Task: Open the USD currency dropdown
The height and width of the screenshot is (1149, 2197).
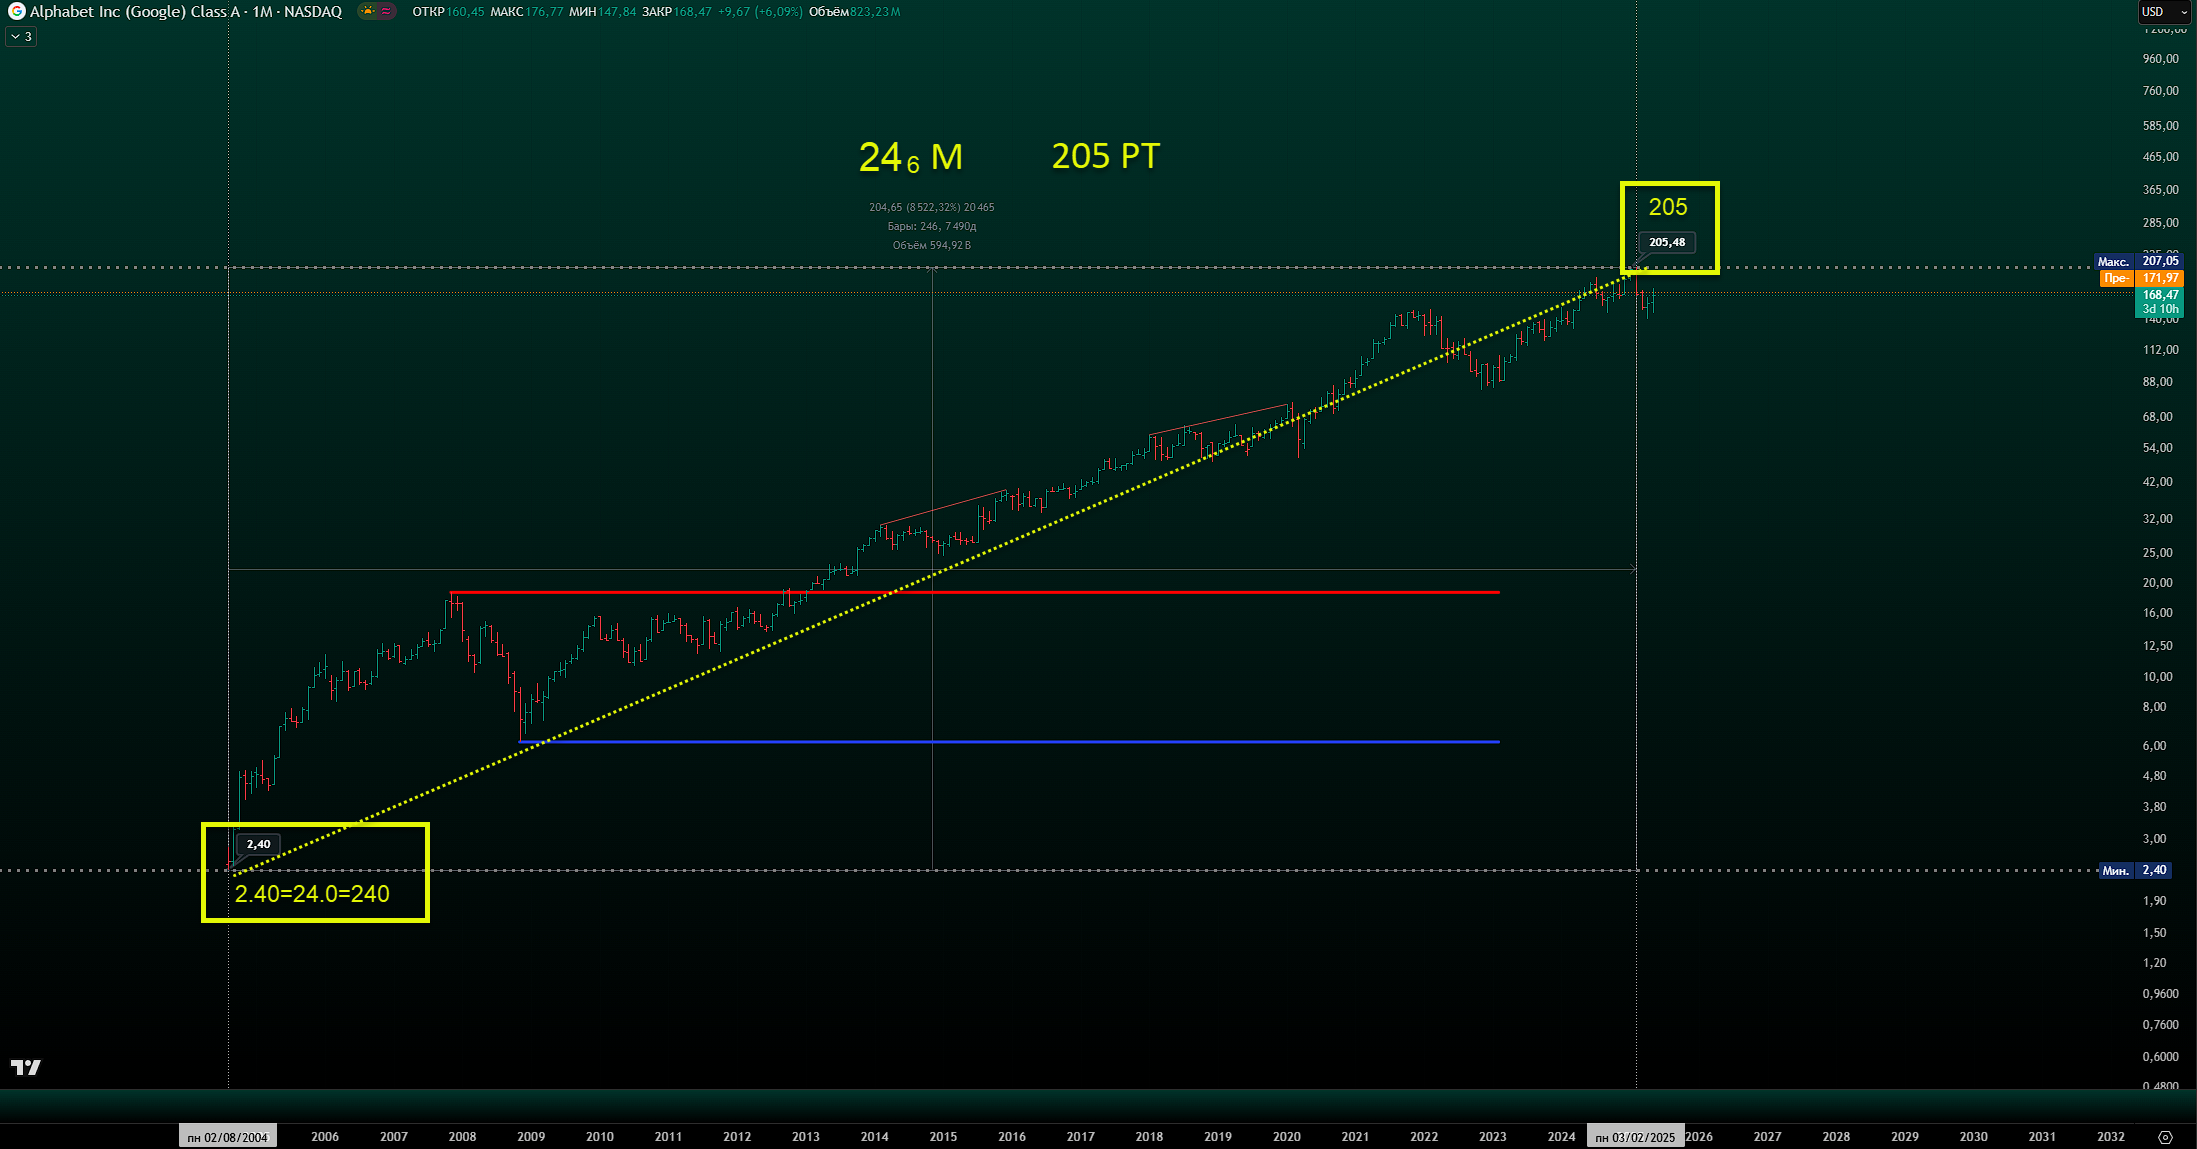Action: coord(2166,12)
